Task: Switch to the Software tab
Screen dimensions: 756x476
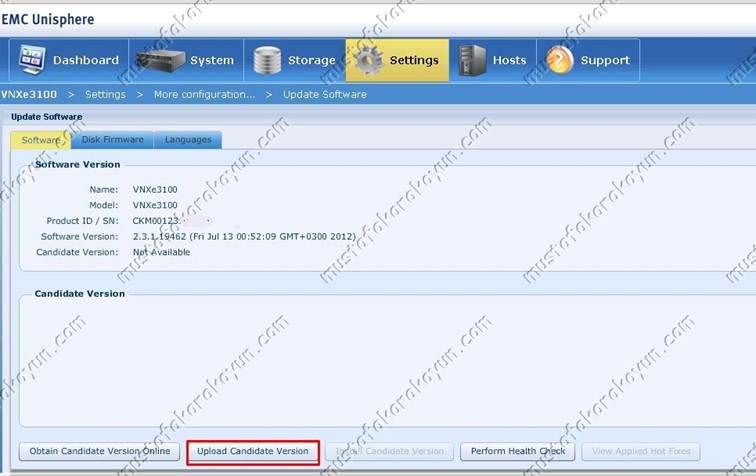Action: pos(40,140)
